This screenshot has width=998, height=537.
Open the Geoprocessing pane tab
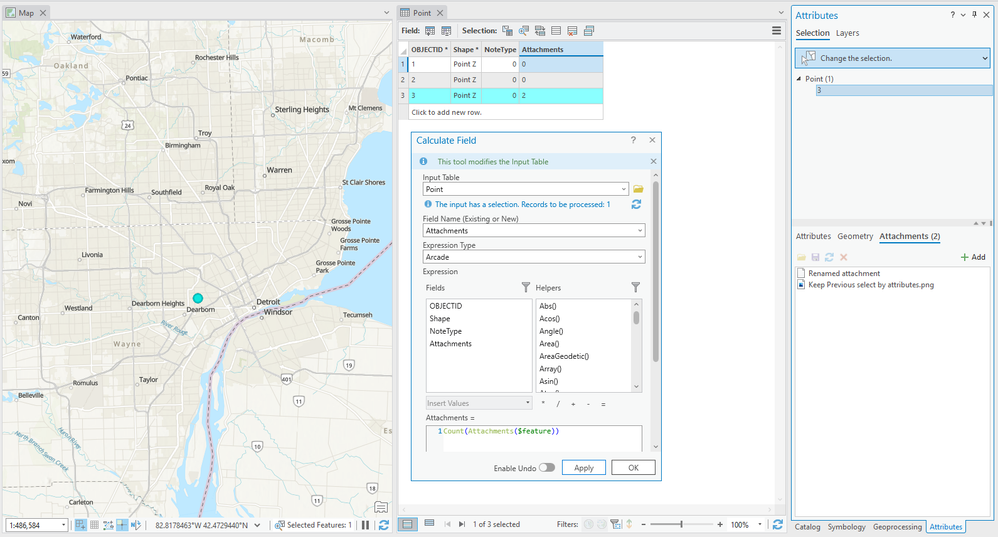pyautogui.click(x=897, y=526)
